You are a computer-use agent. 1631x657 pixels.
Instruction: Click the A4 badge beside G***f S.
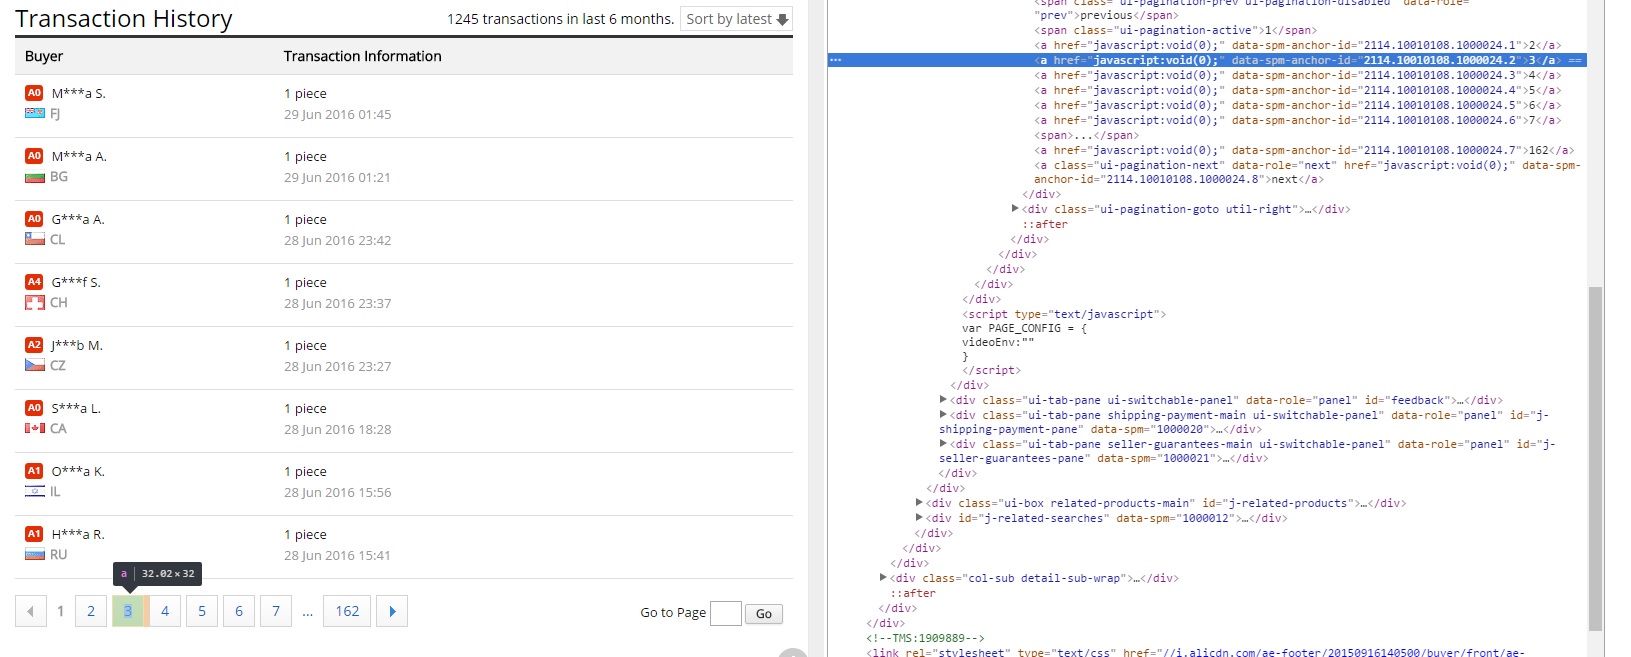tap(34, 282)
